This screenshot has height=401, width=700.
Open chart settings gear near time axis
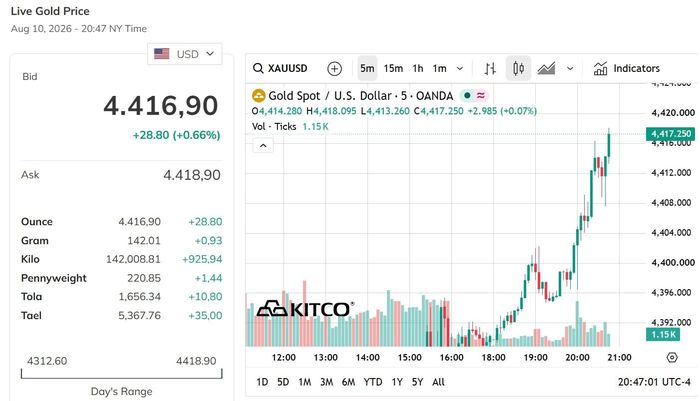click(x=672, y=357)
